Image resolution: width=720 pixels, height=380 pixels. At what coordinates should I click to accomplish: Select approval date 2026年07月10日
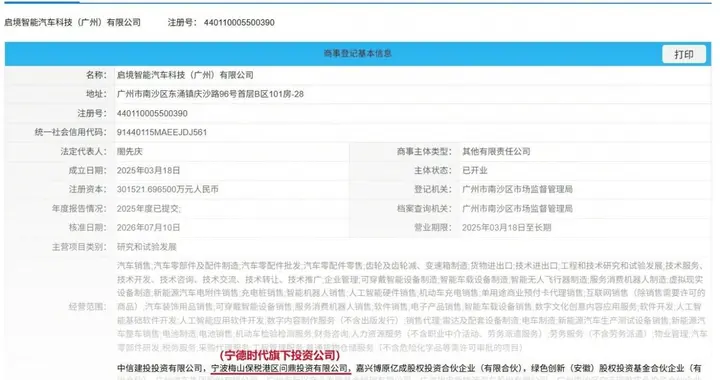click(148, 227)
